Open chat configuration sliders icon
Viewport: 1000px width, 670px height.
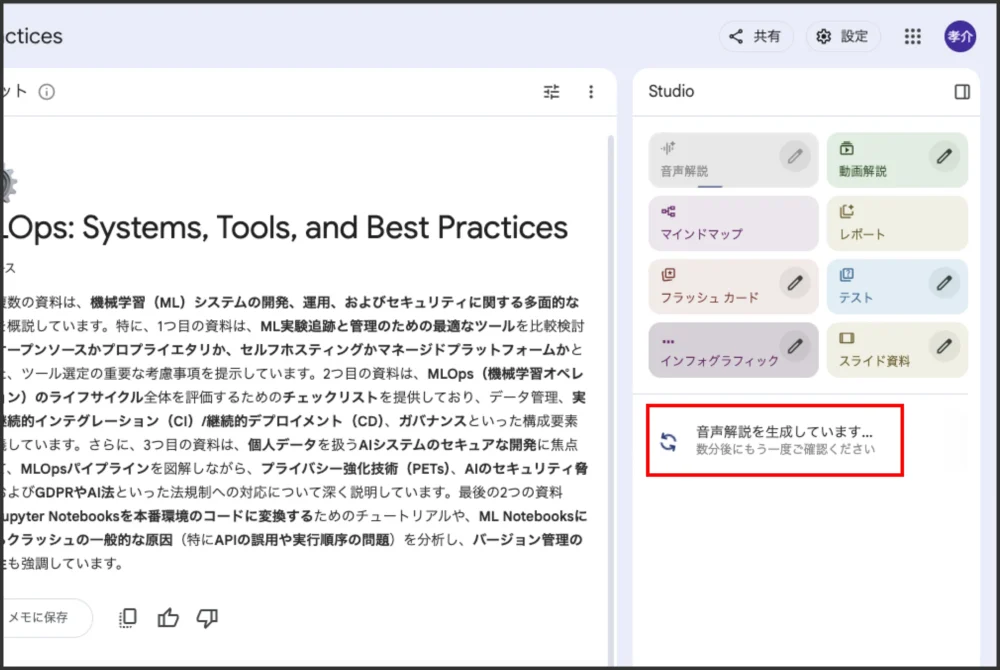[x=552, y=92]
